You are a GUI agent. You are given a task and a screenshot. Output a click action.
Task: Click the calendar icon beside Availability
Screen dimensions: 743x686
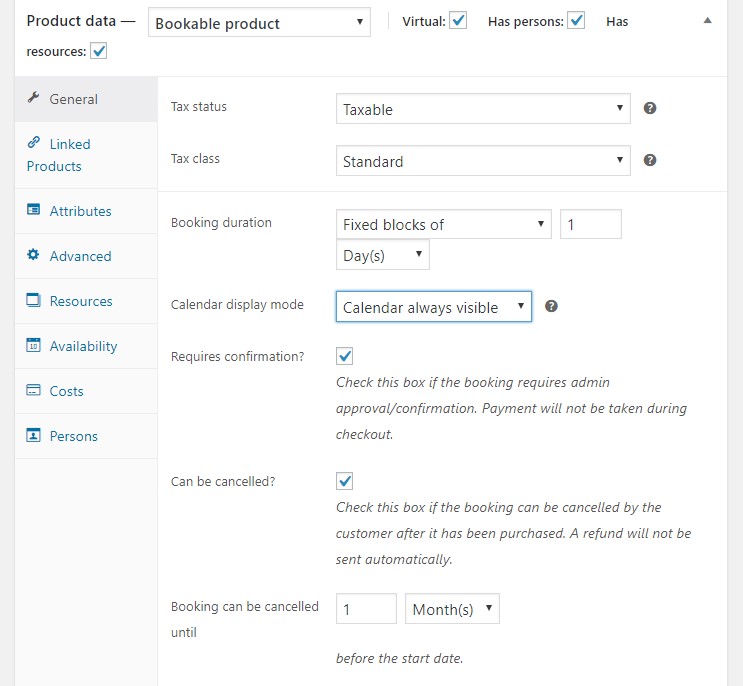tap(33, 345)
